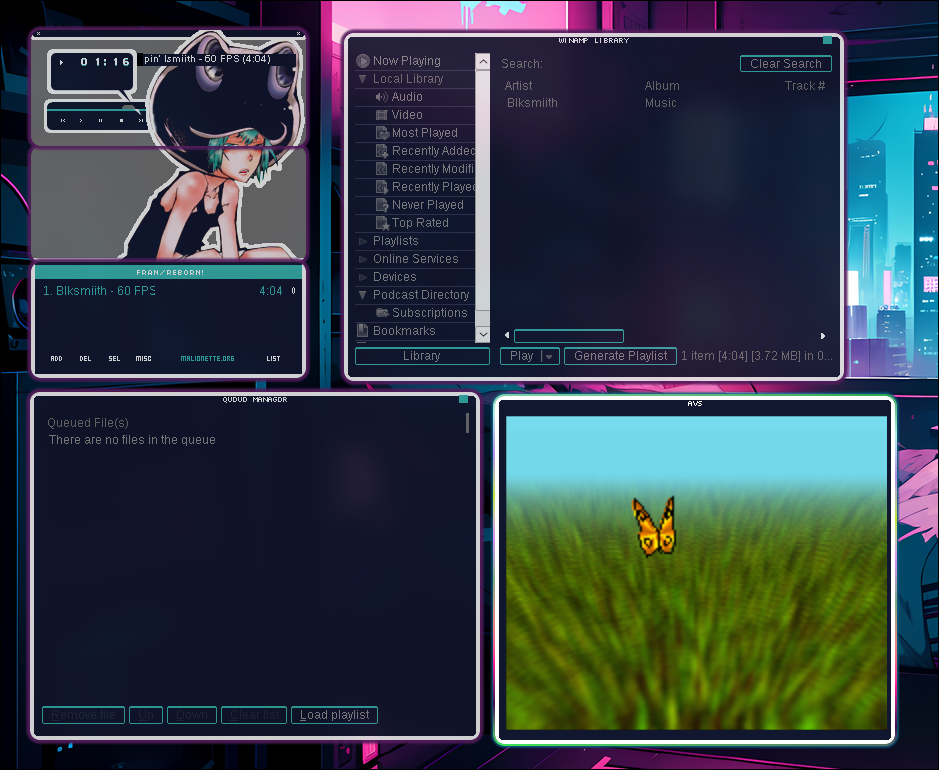The image size is (939, 770).
Task: Click the 4:04 duration in playlist
Action: click(271, 291)
